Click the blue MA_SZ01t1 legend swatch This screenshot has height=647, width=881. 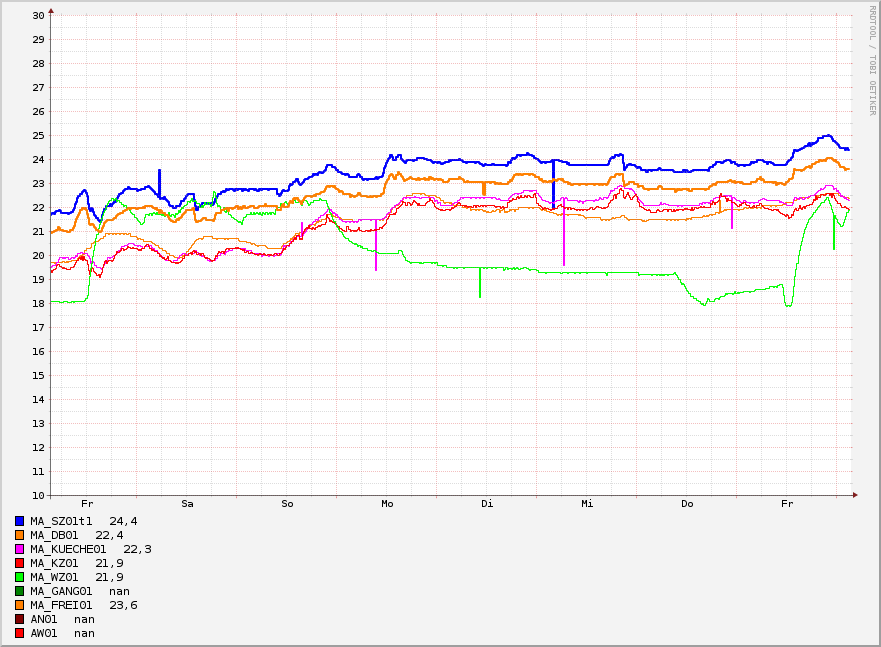[20, 521]
